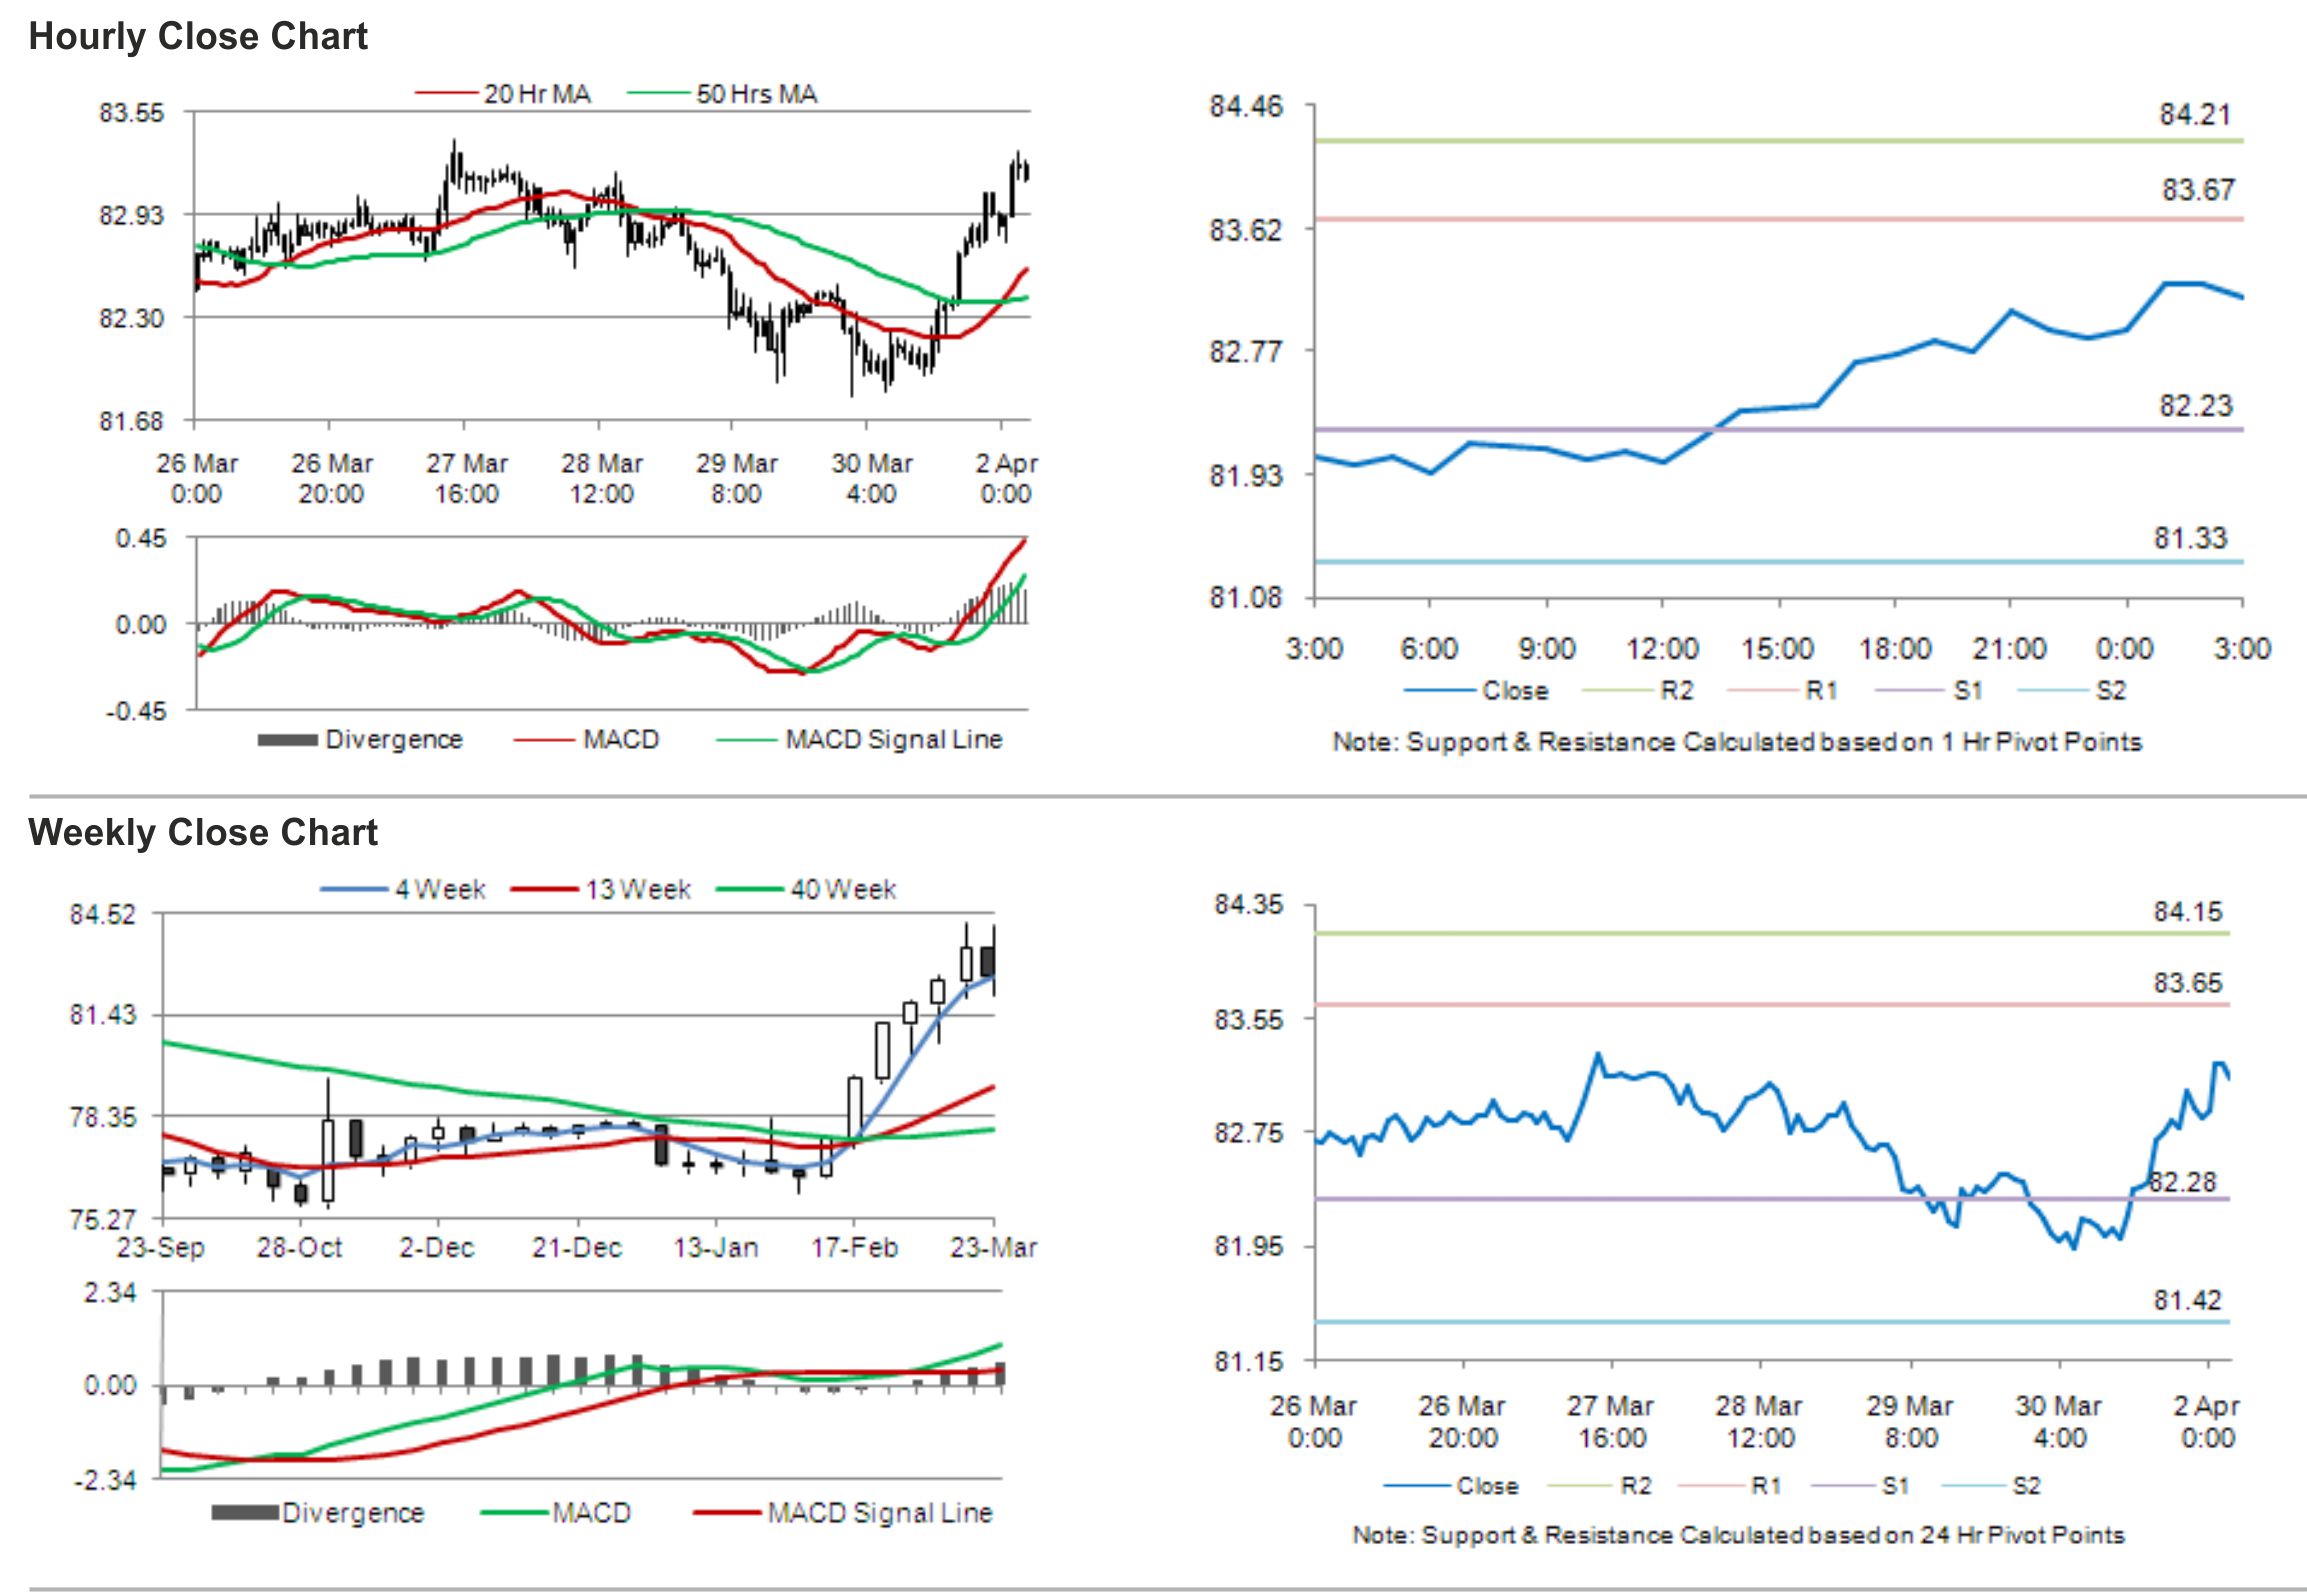
Task: Click the 82.93 axis value on hourly chart
Action: click(x=131, y=215)
